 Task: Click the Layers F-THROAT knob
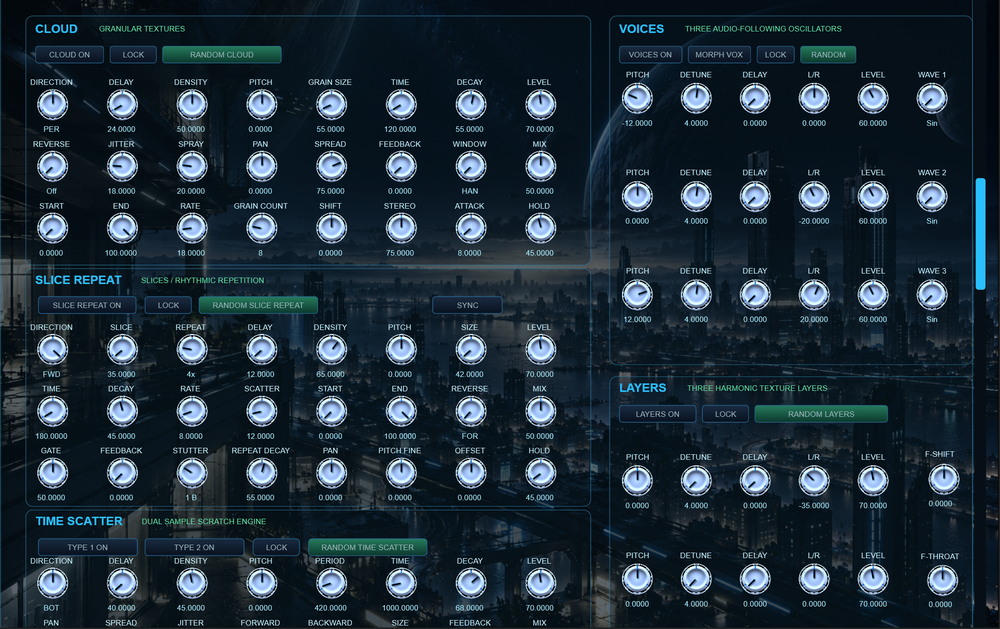(942, 581)
